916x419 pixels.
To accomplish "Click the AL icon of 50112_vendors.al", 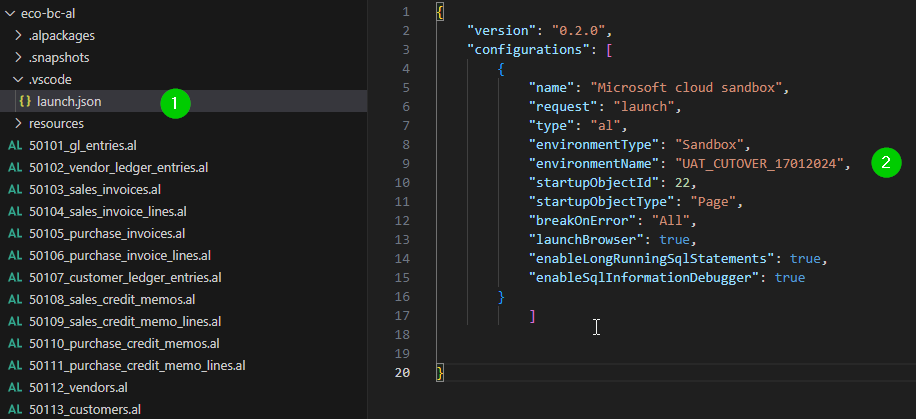I will (15, 387).
